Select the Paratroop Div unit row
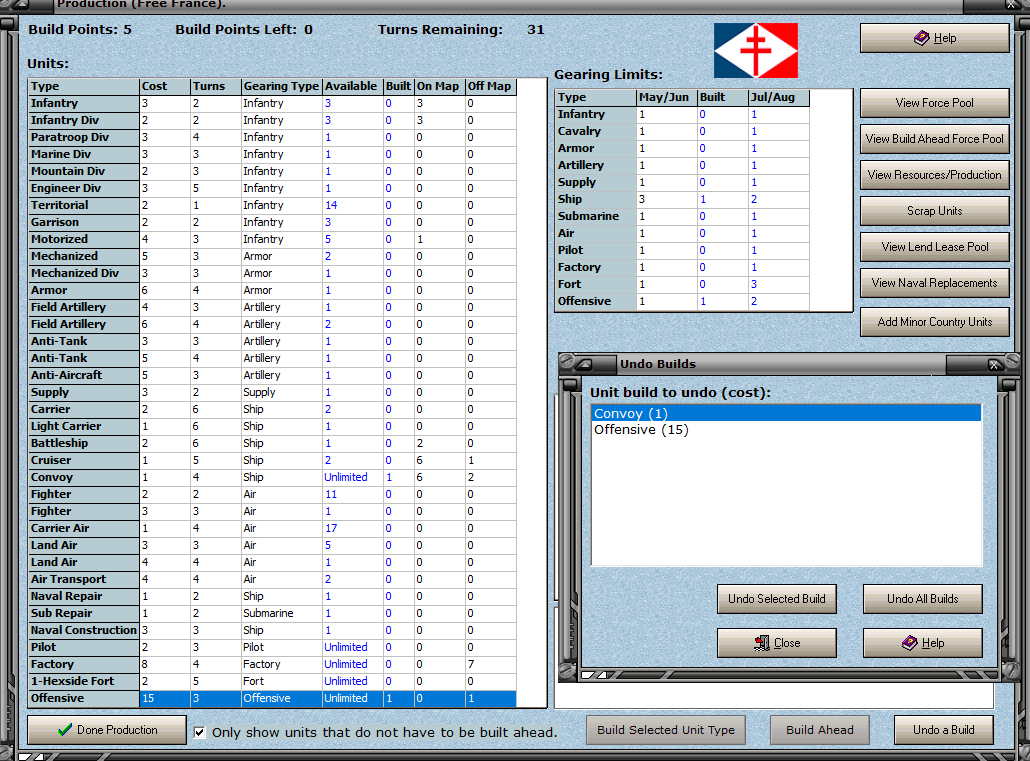Viewport: 1030px width, 761px height. 273,137
